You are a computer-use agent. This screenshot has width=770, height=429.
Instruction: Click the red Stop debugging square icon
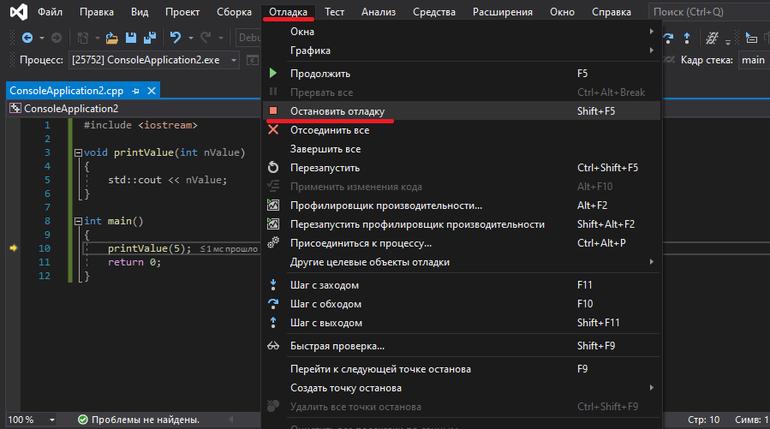[x=273, y=111]
